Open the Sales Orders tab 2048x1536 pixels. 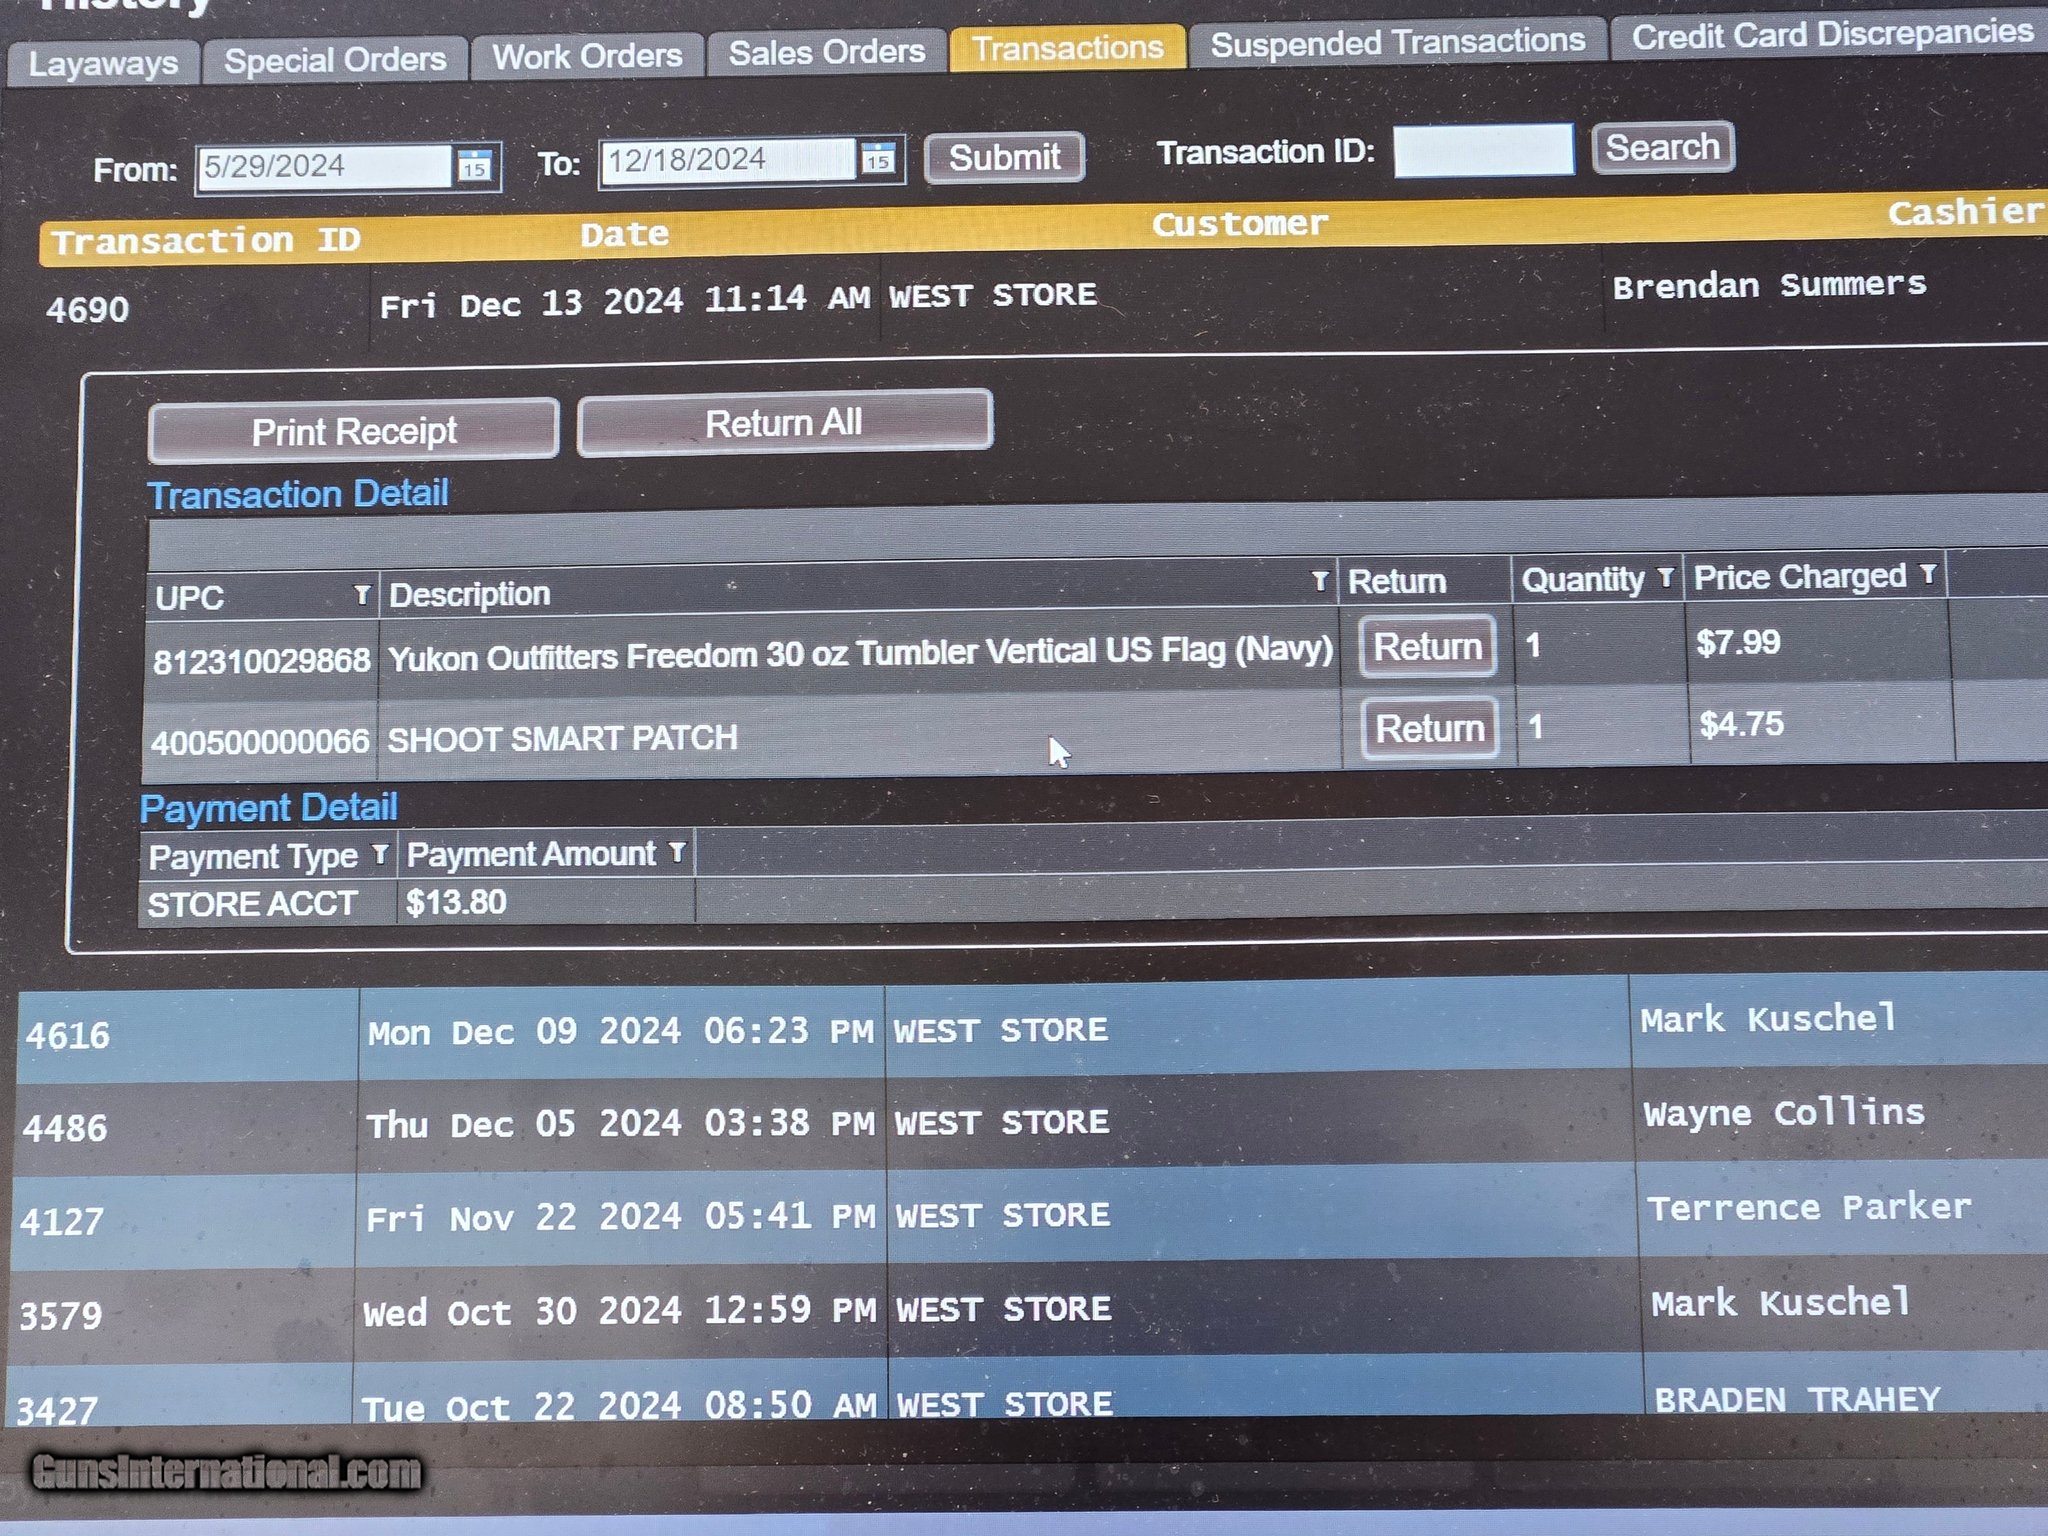pyautogui.click(x=827, y=52)
